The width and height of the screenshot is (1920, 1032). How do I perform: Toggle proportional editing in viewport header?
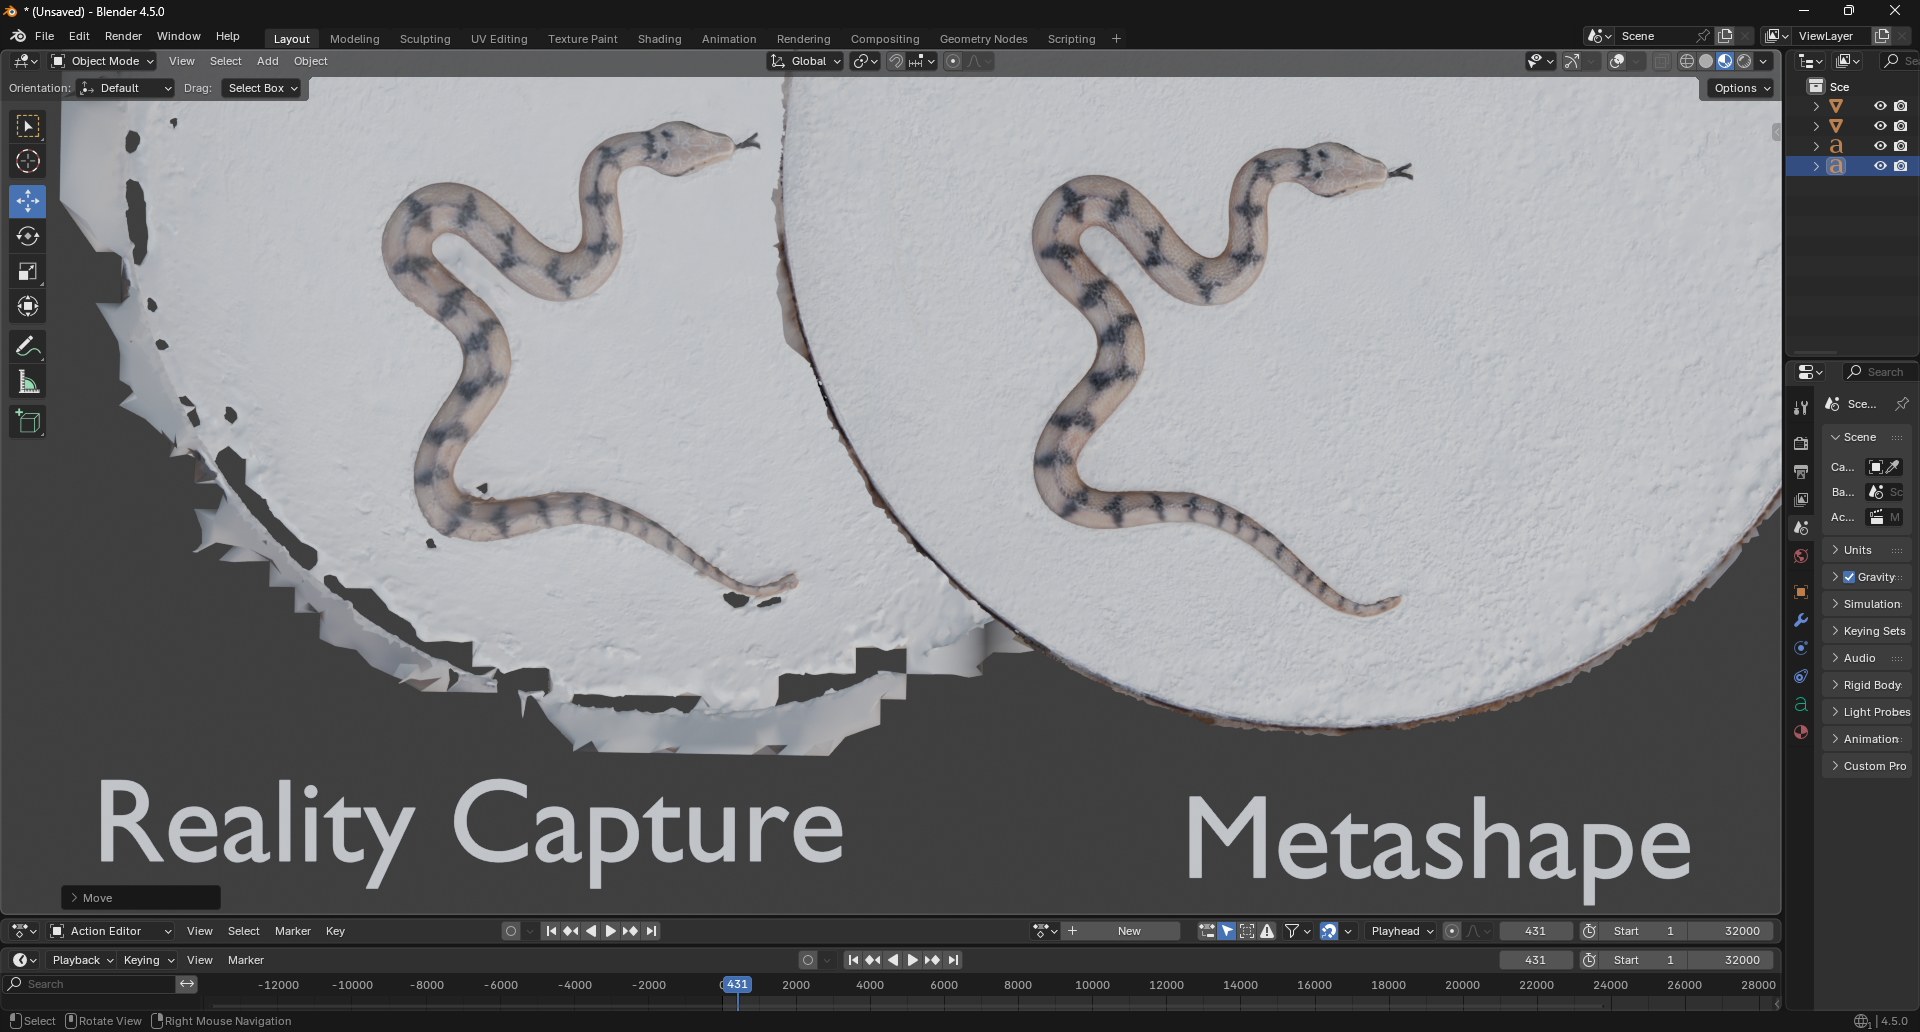(953, 61)
